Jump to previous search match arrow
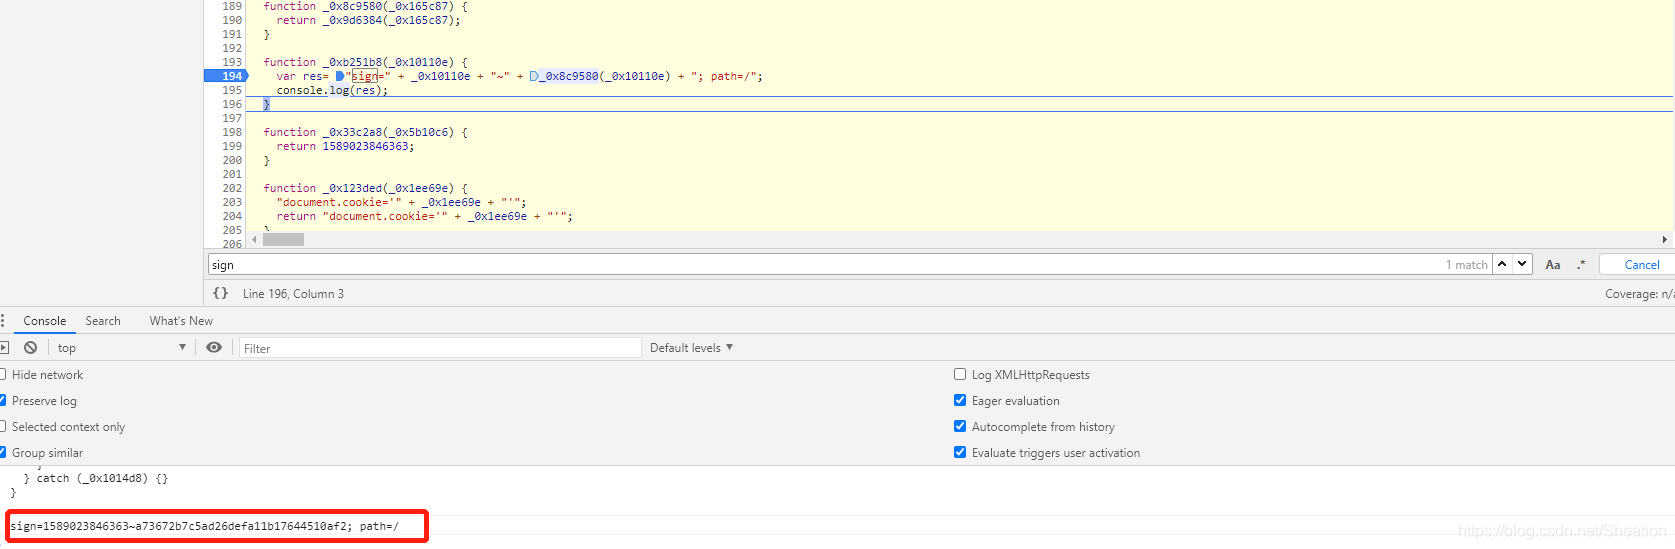This screenshot has width=1675, height=549. pyautogui.click(x=1502, y=264)
